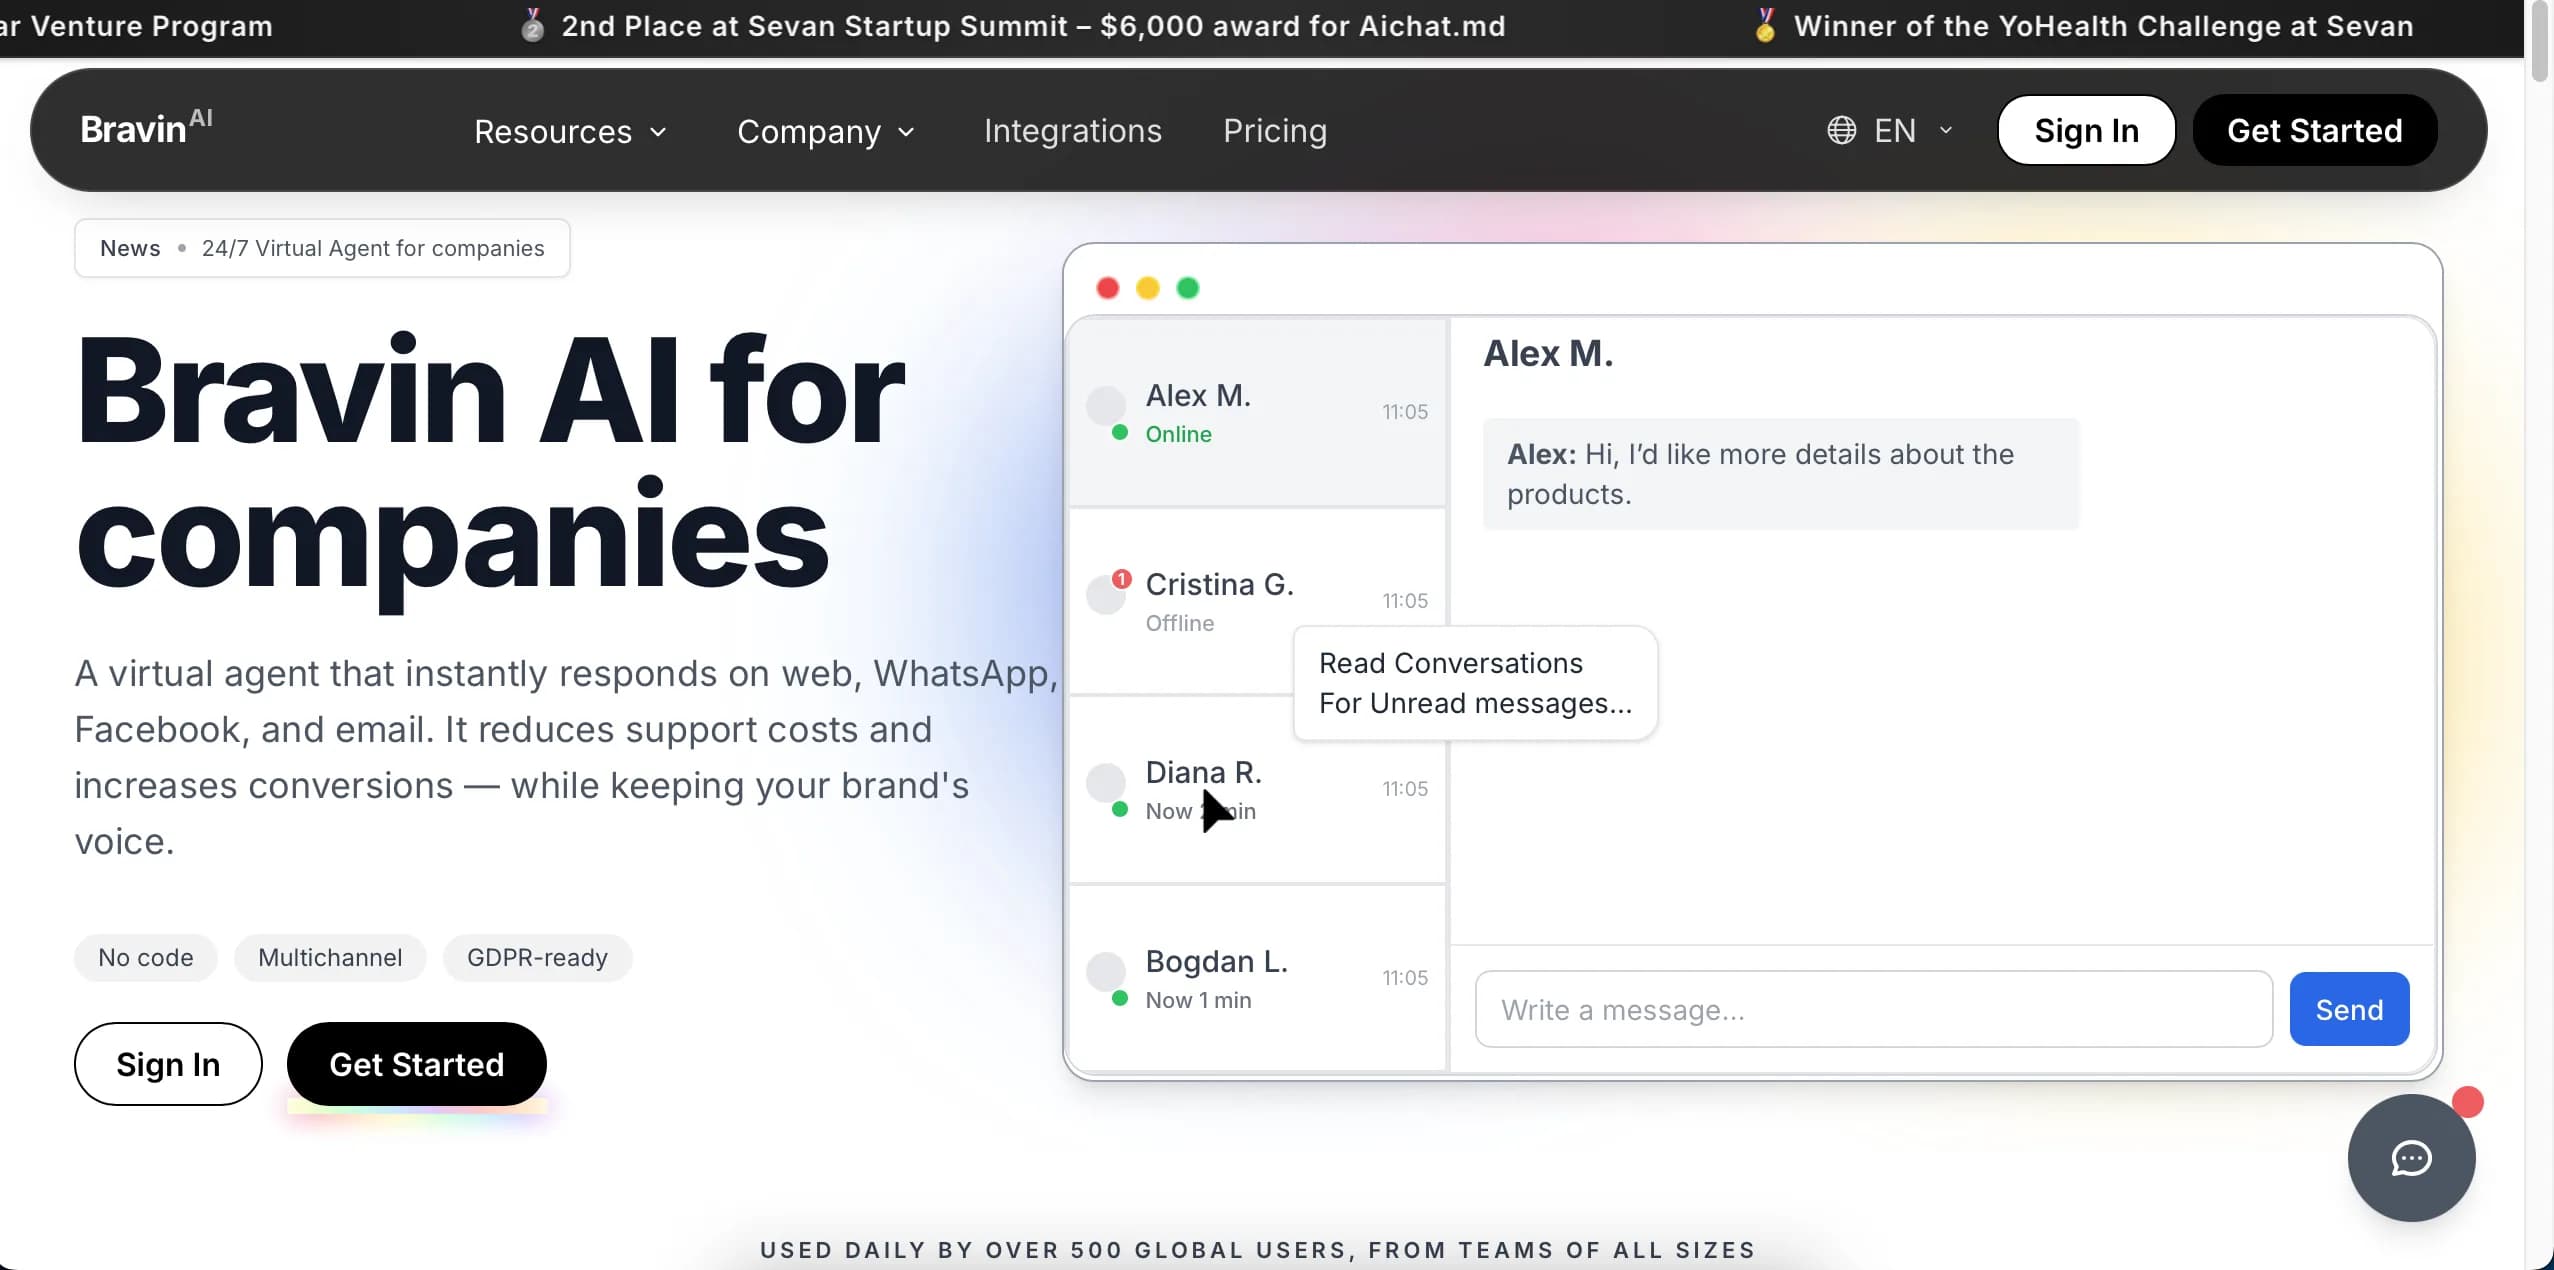This screenshot has height=1270, width=2554.
Task: Expand the Company dropdown menu
Action: click(825, 131)
